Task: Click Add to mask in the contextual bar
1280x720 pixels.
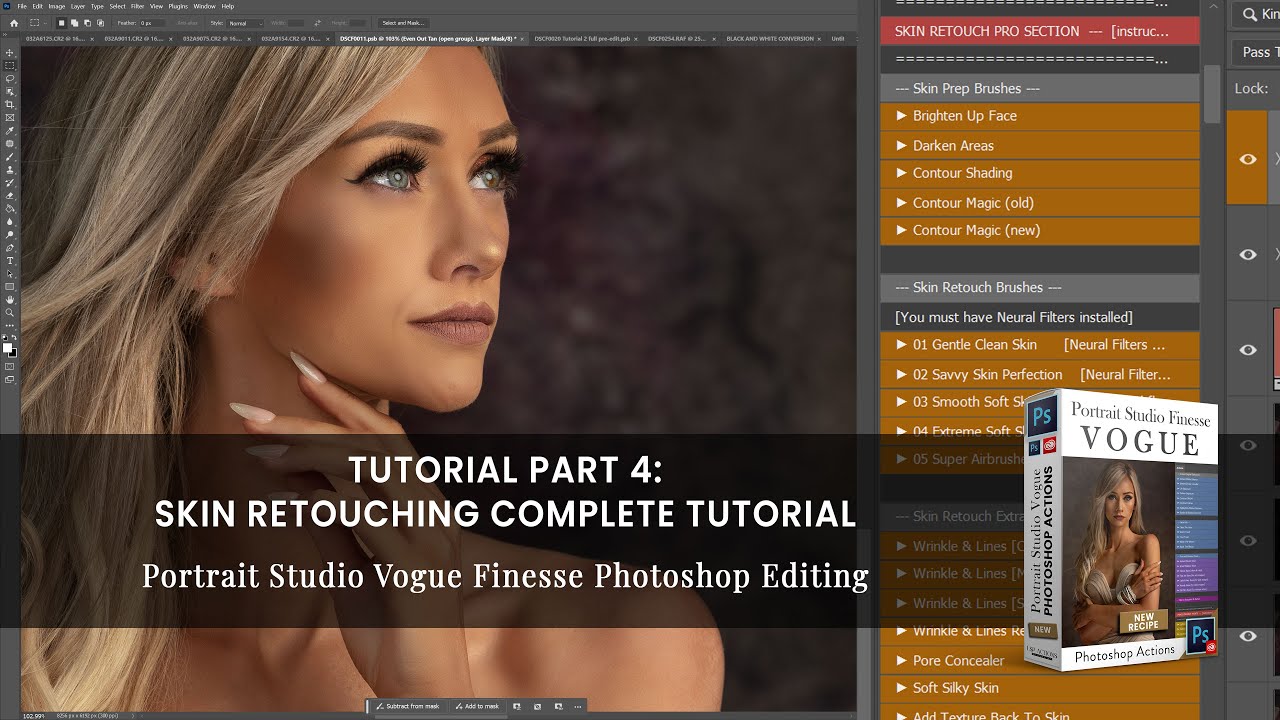Action: [476, 706]
